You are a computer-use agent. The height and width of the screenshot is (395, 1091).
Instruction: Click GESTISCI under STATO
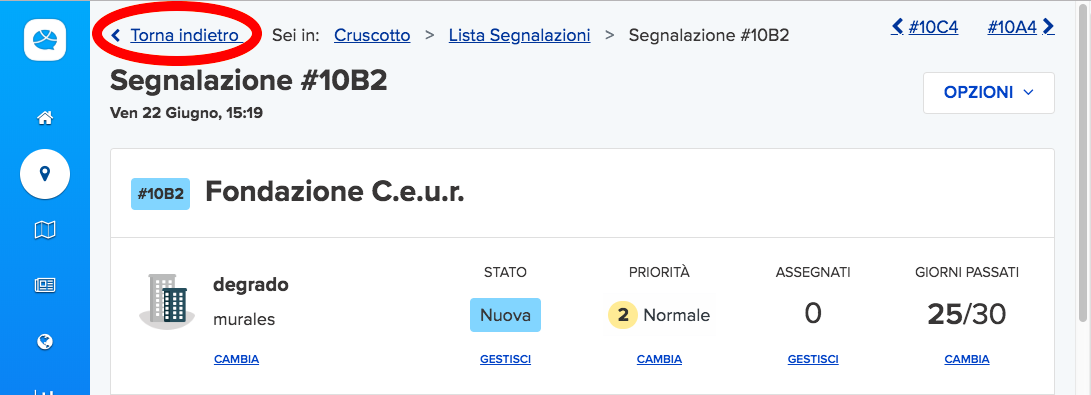point(505,360)
